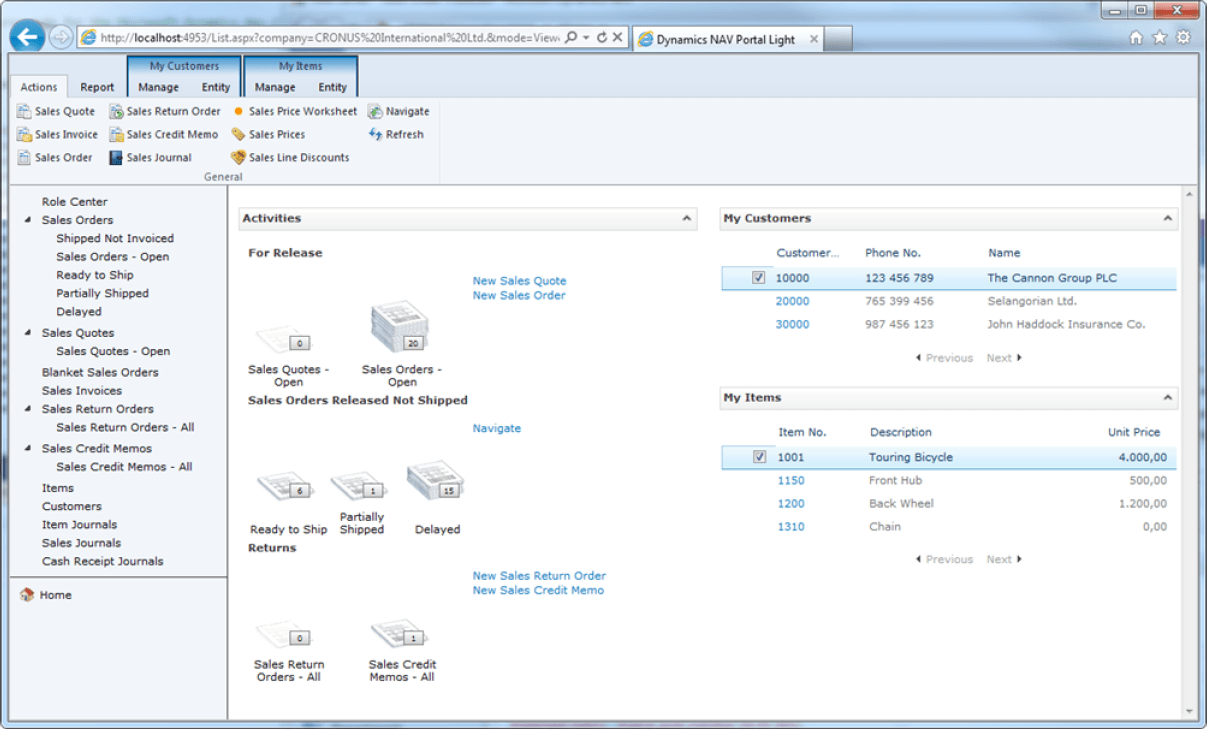
Task: Open item number 1310 link
Action: tap(791, 526)
